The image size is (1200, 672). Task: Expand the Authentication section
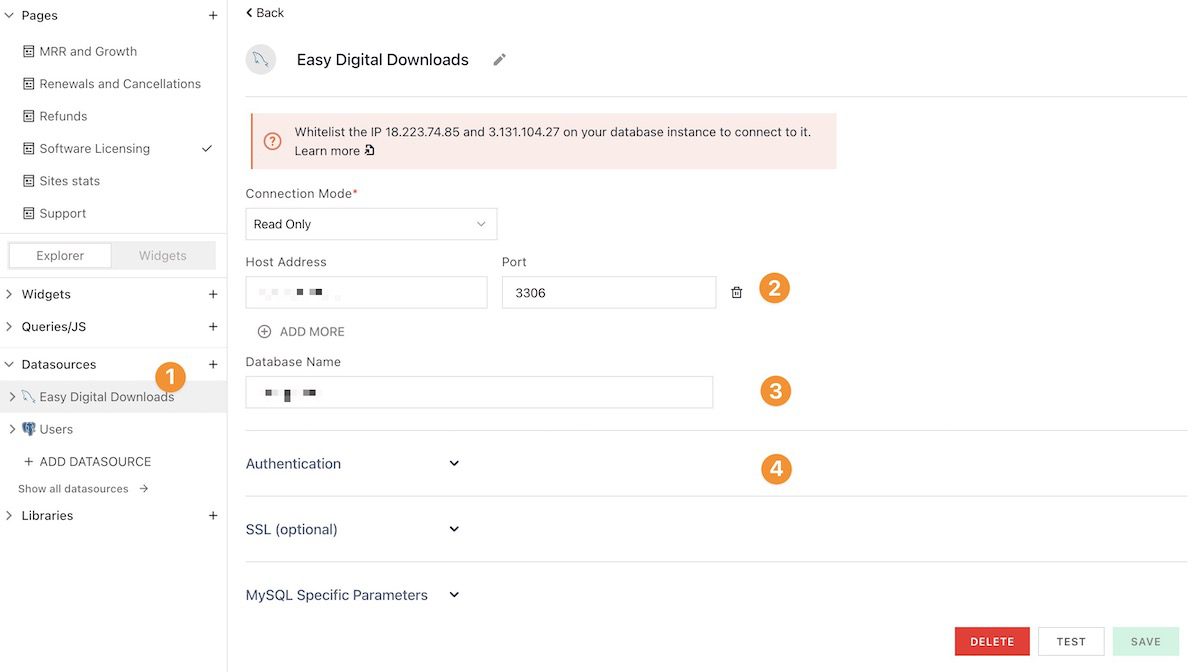[x=353, y=464]
